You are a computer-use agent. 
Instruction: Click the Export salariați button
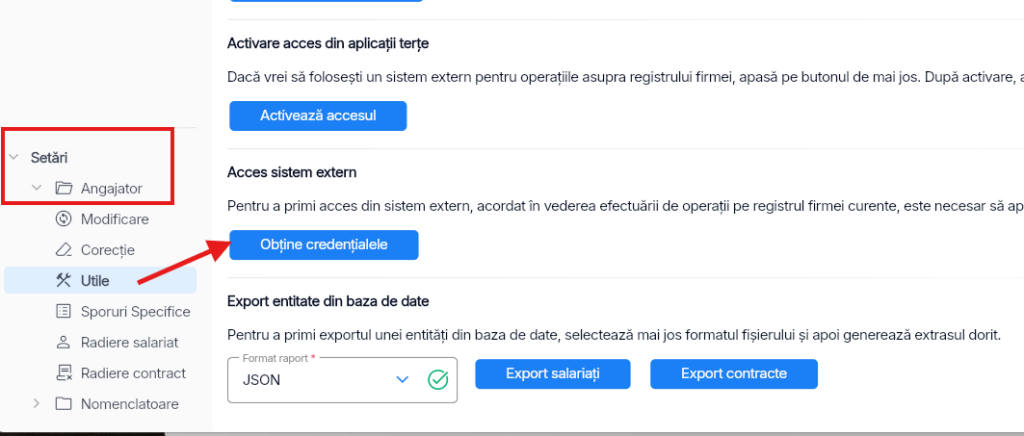coord(552,374)
